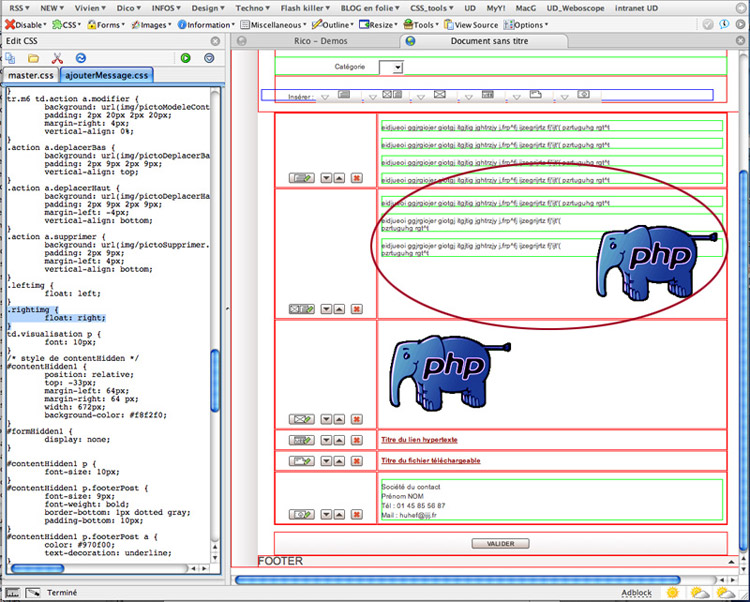Click the edit icon in contact row
Image resolution: width=750 pixels, height=602 pixels.
pyautogui.click(x=301, y=514)
